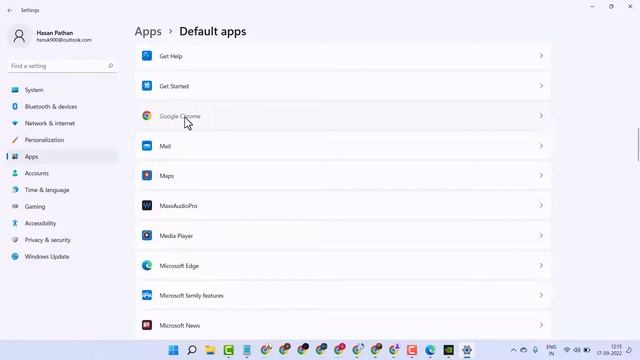Click the Hasan Pathan account name

[55, 33]
